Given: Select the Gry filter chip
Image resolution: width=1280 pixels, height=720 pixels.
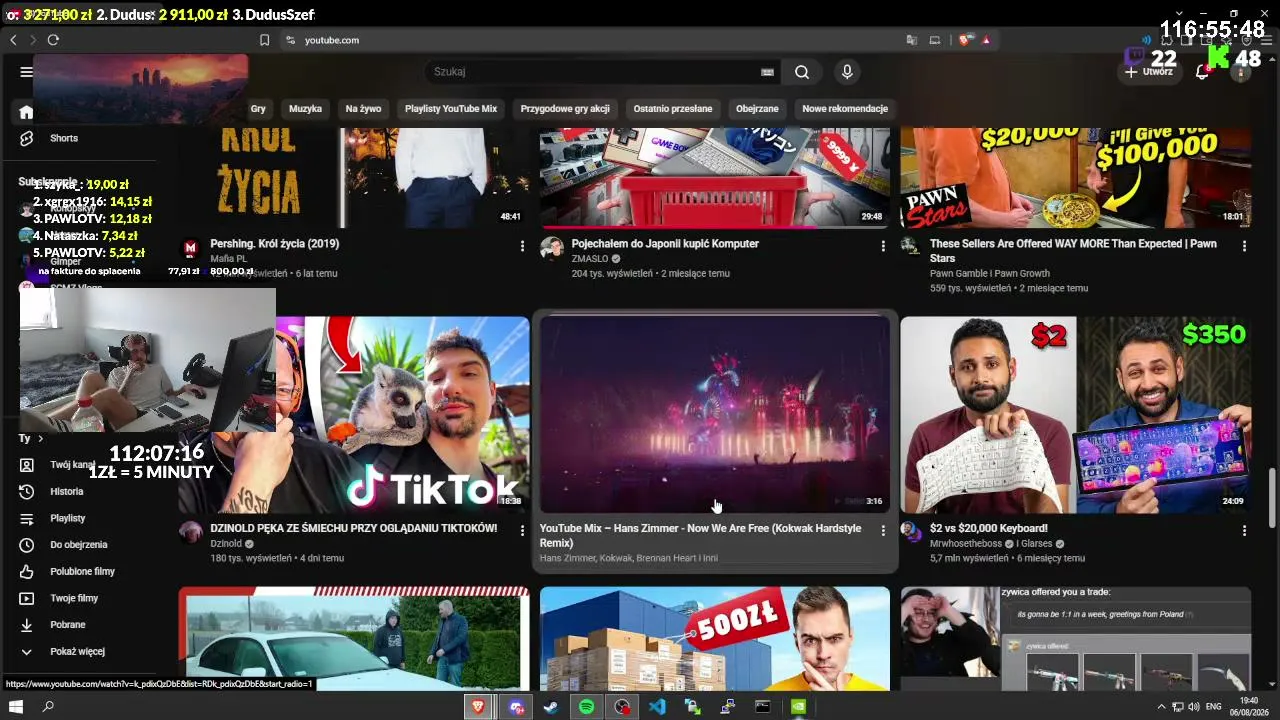Looking at the screenshot, I should 258,109.
